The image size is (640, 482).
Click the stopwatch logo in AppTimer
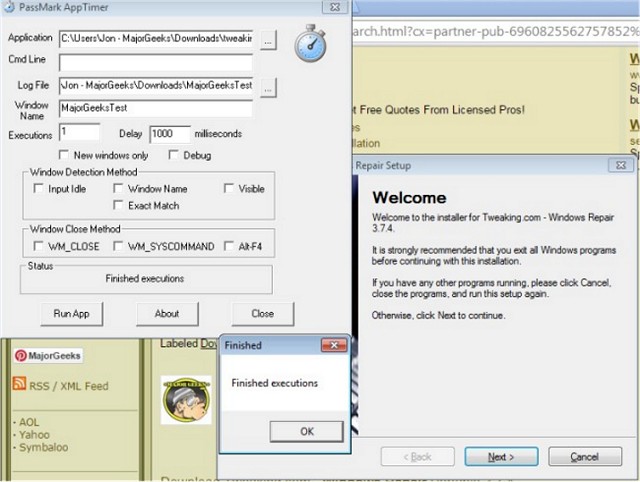click(310, 44)
